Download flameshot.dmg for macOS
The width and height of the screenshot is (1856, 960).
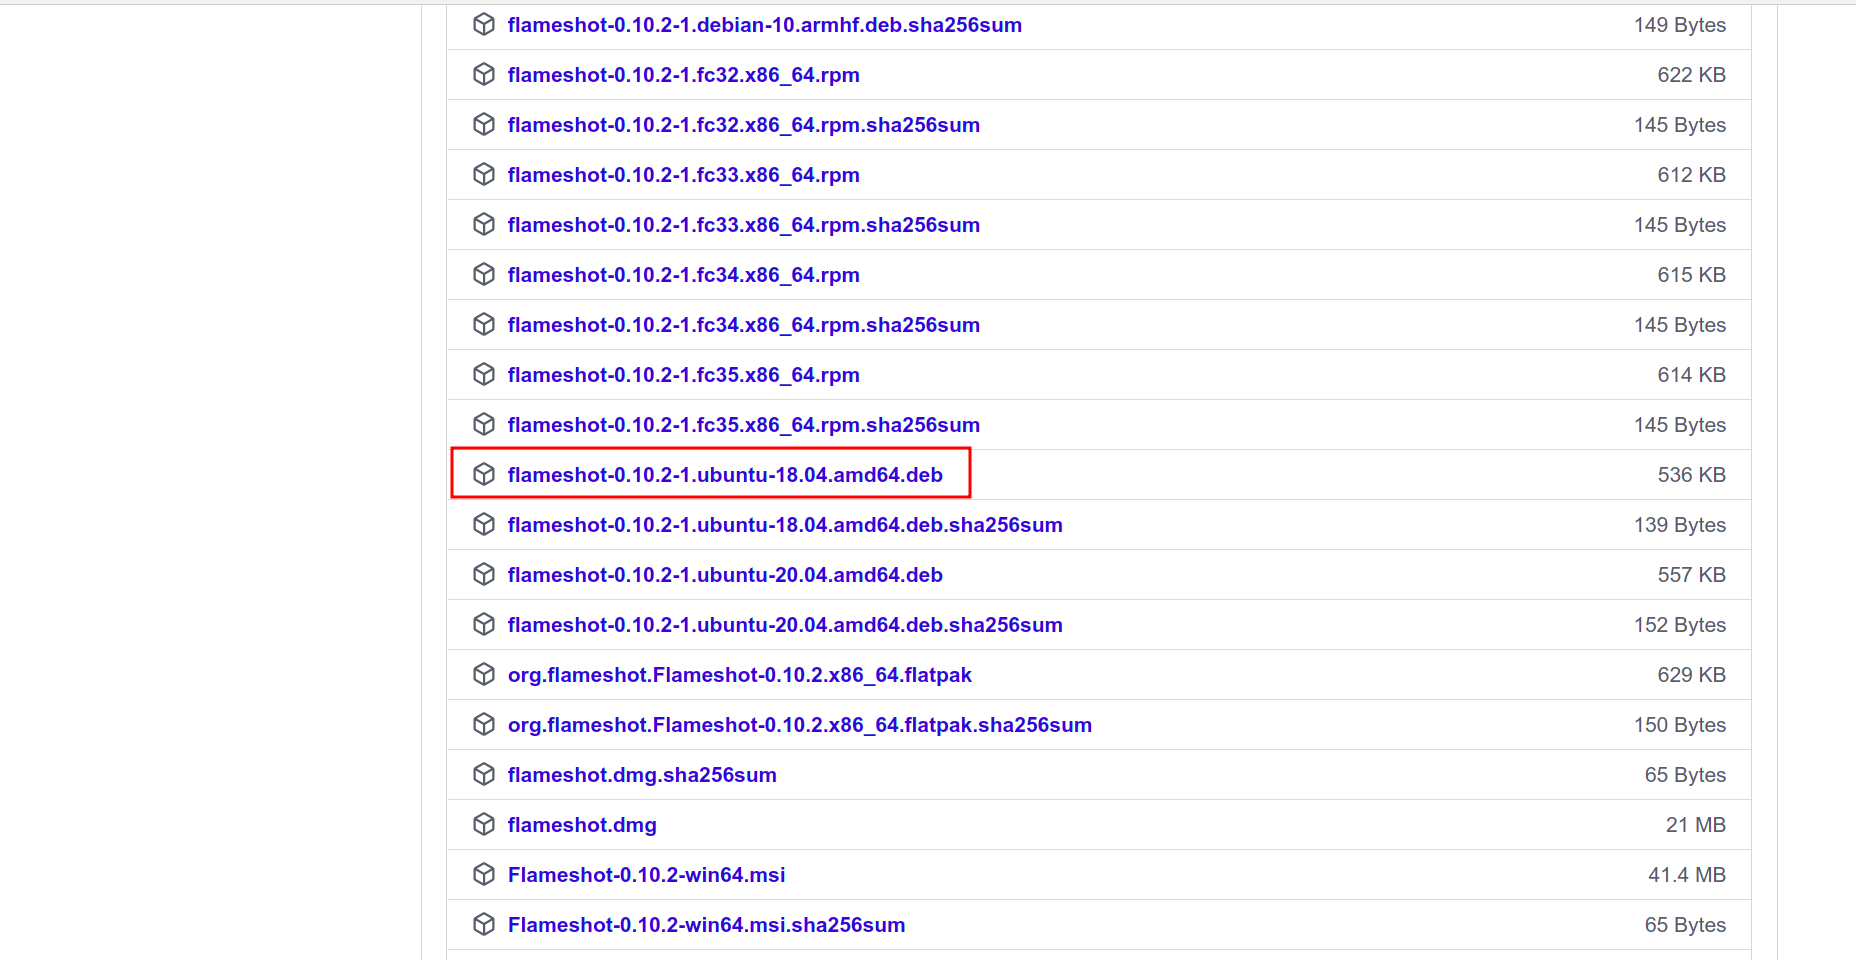point(582,825)
